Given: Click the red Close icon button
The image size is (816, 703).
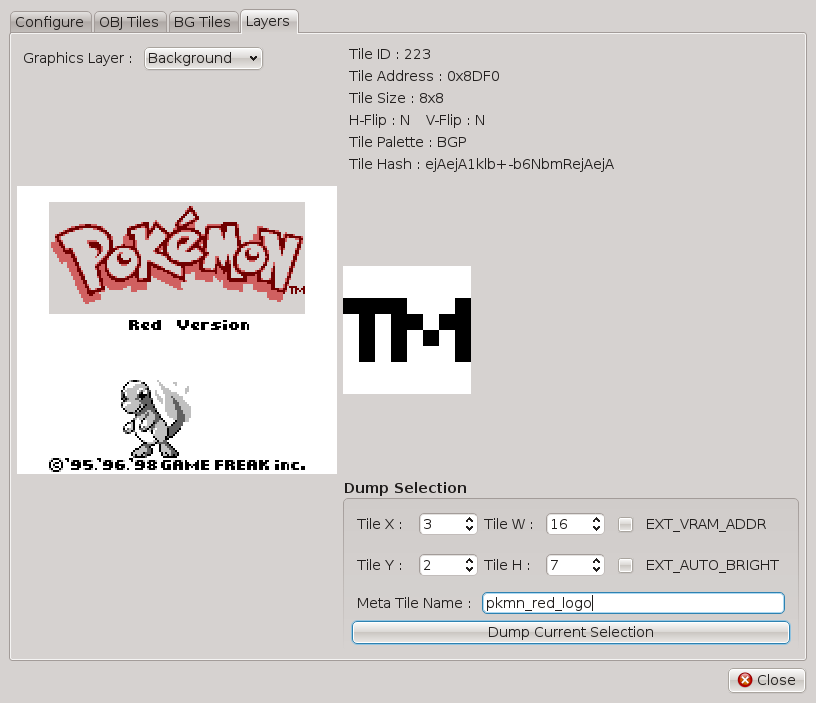Looking at the screenshot, I should (767, 680).
